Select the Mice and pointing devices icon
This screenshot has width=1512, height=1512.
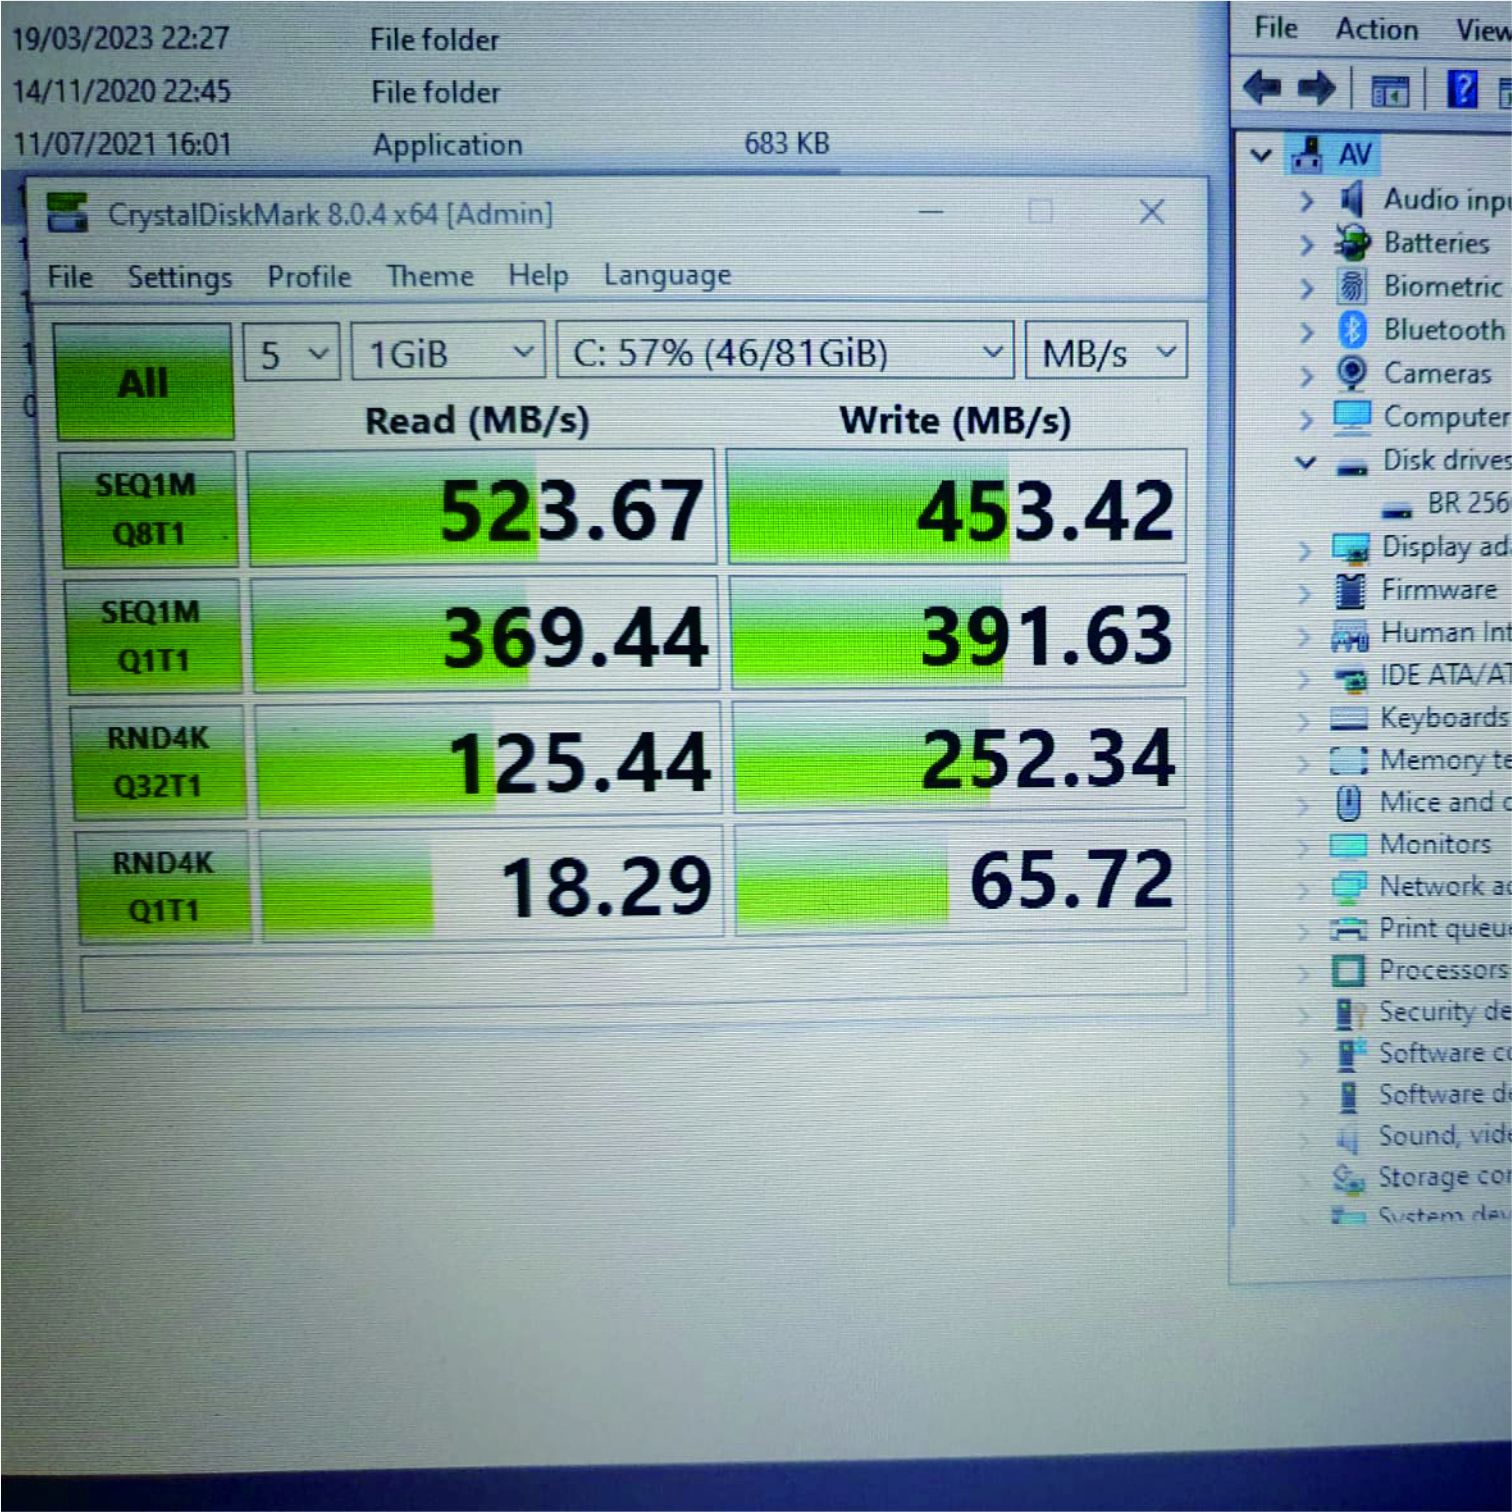click(x=1348, y=802)
